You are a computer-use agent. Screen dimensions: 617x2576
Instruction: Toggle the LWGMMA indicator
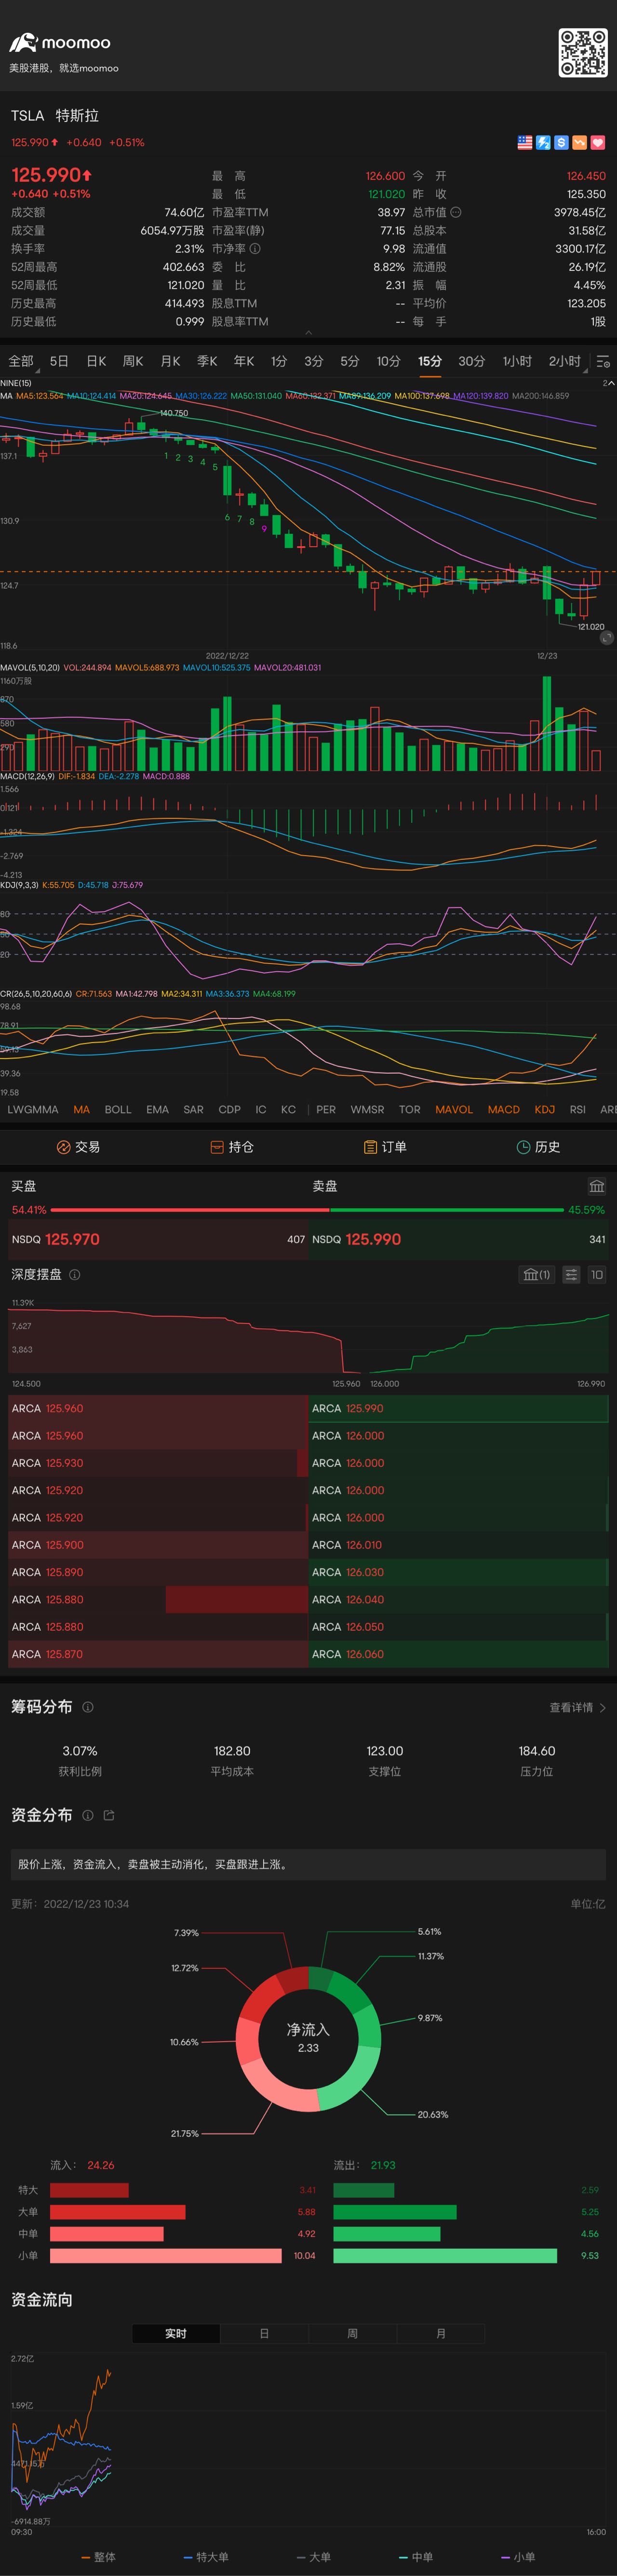coord(33,1110)
